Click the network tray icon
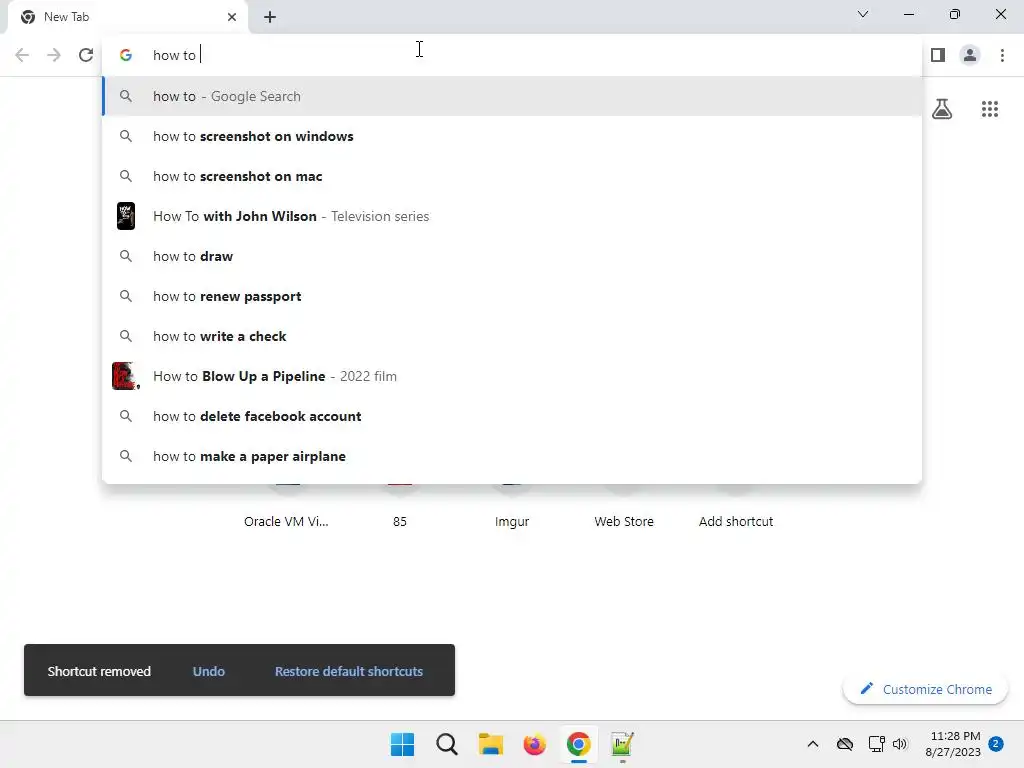 876,744
